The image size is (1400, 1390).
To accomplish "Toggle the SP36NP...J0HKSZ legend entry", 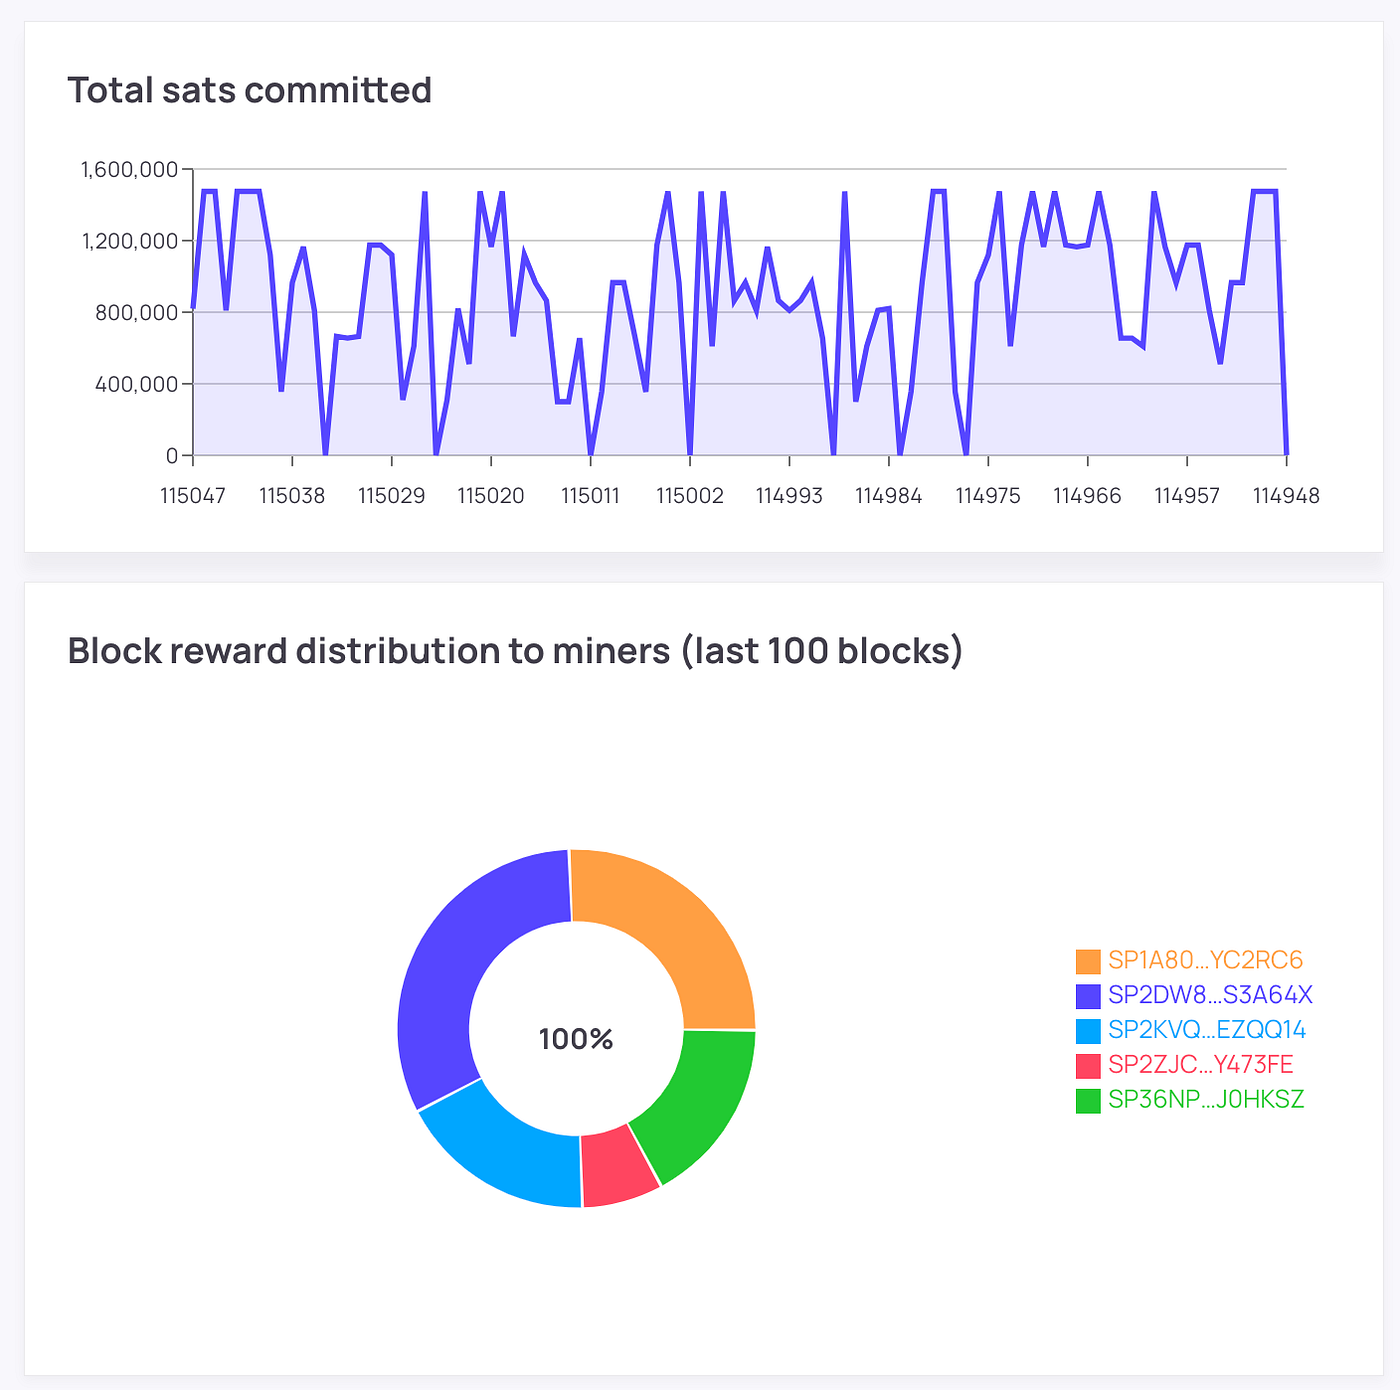I will click(1205, 1098).
